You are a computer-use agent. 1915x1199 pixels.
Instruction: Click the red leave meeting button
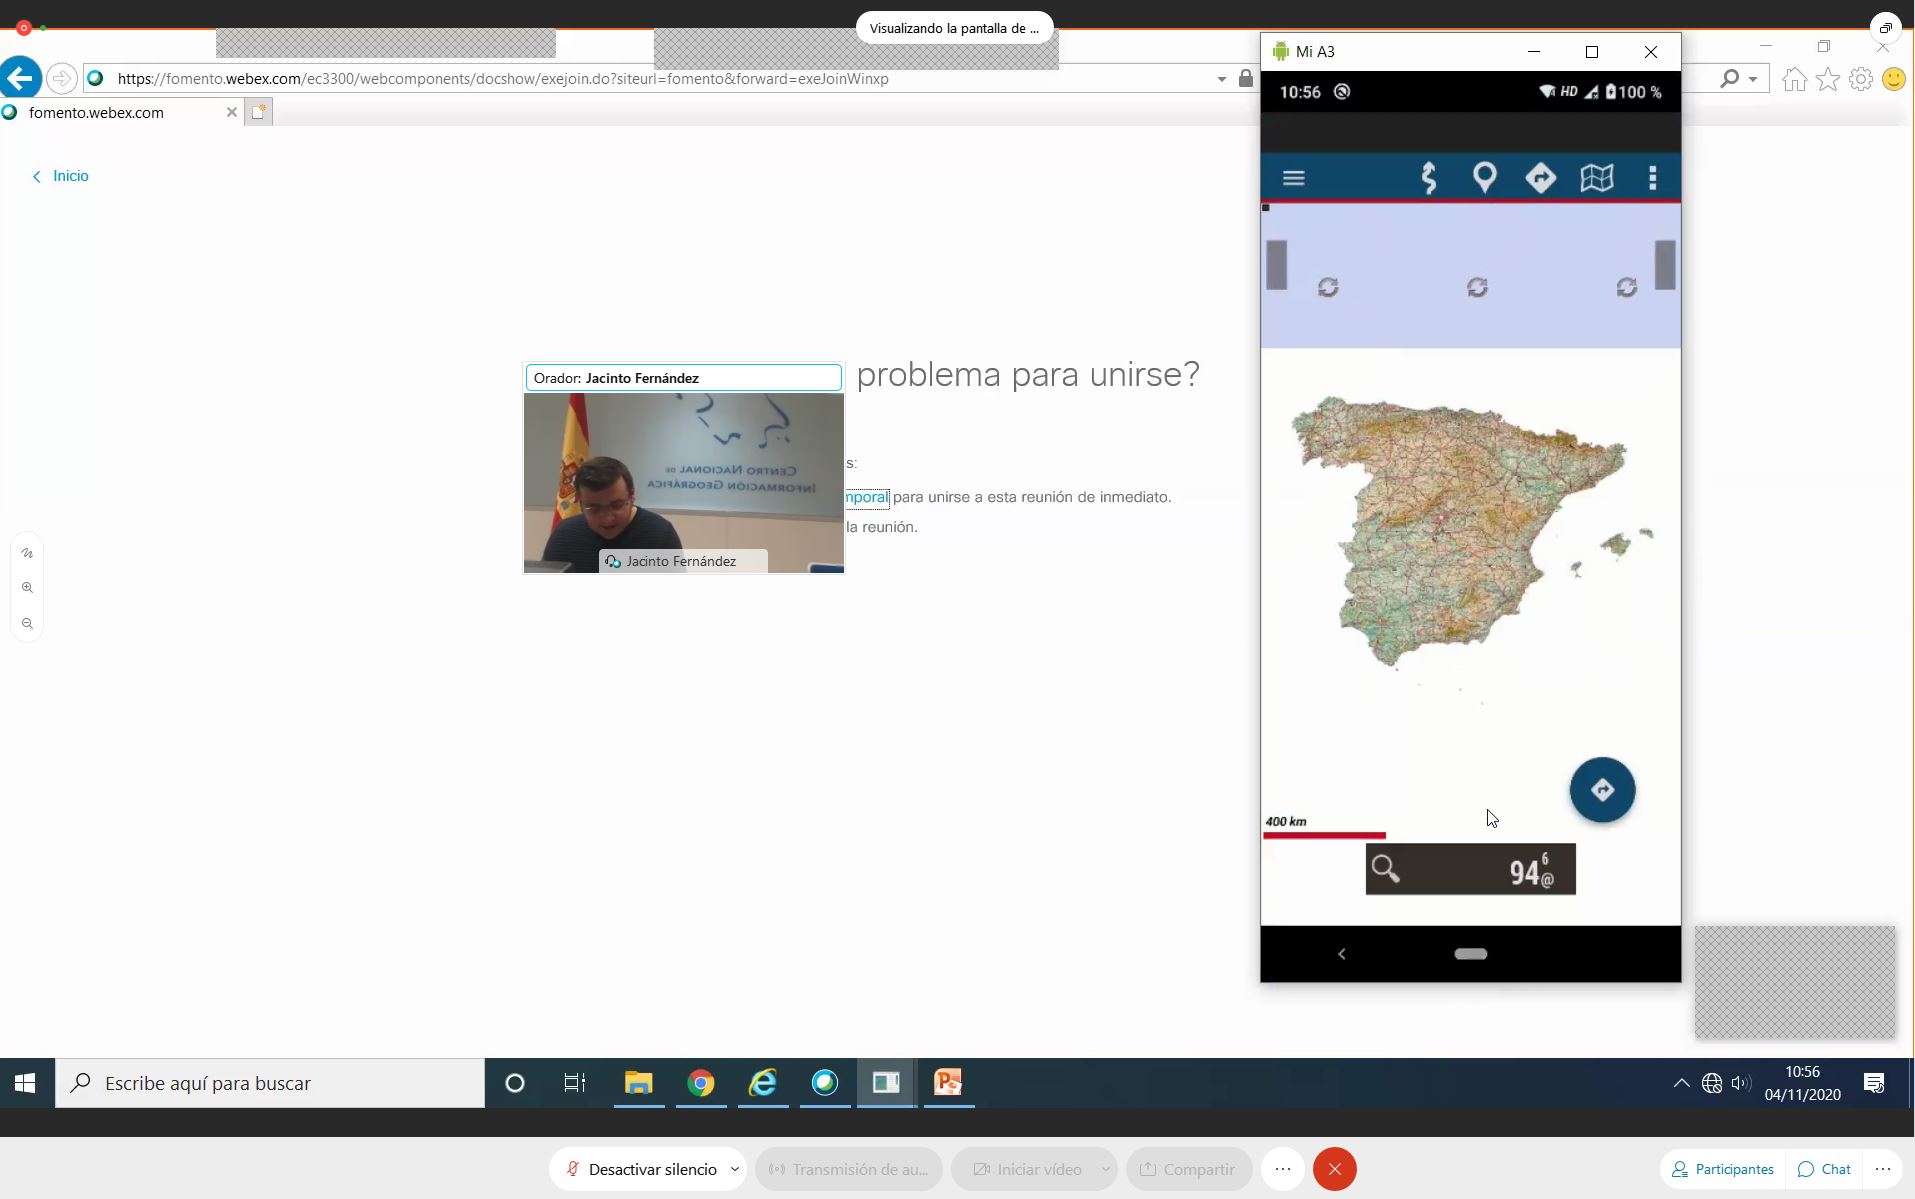(1334, 1169)
